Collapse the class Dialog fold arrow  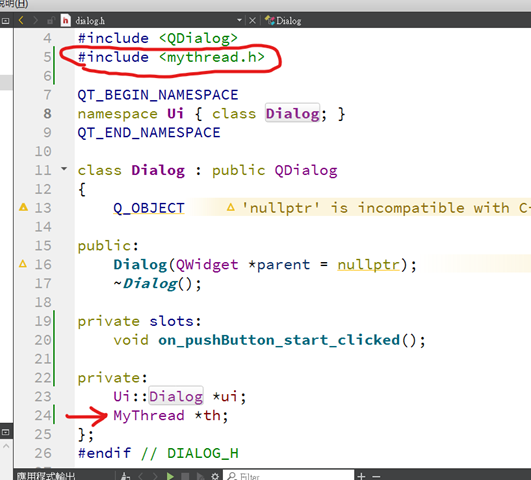pos(64,168)
